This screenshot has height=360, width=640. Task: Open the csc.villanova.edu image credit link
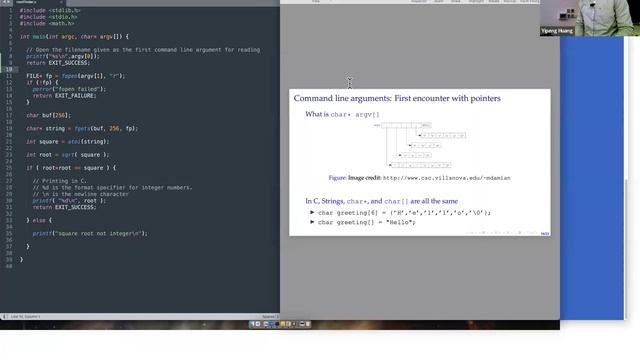pyautogui.click(x=447, y=178)
